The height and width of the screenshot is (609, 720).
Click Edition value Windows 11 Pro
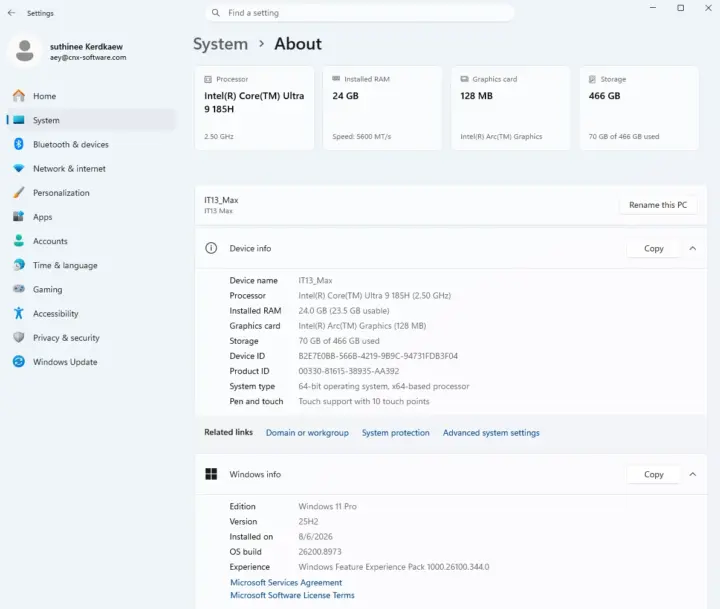point(327,506)
